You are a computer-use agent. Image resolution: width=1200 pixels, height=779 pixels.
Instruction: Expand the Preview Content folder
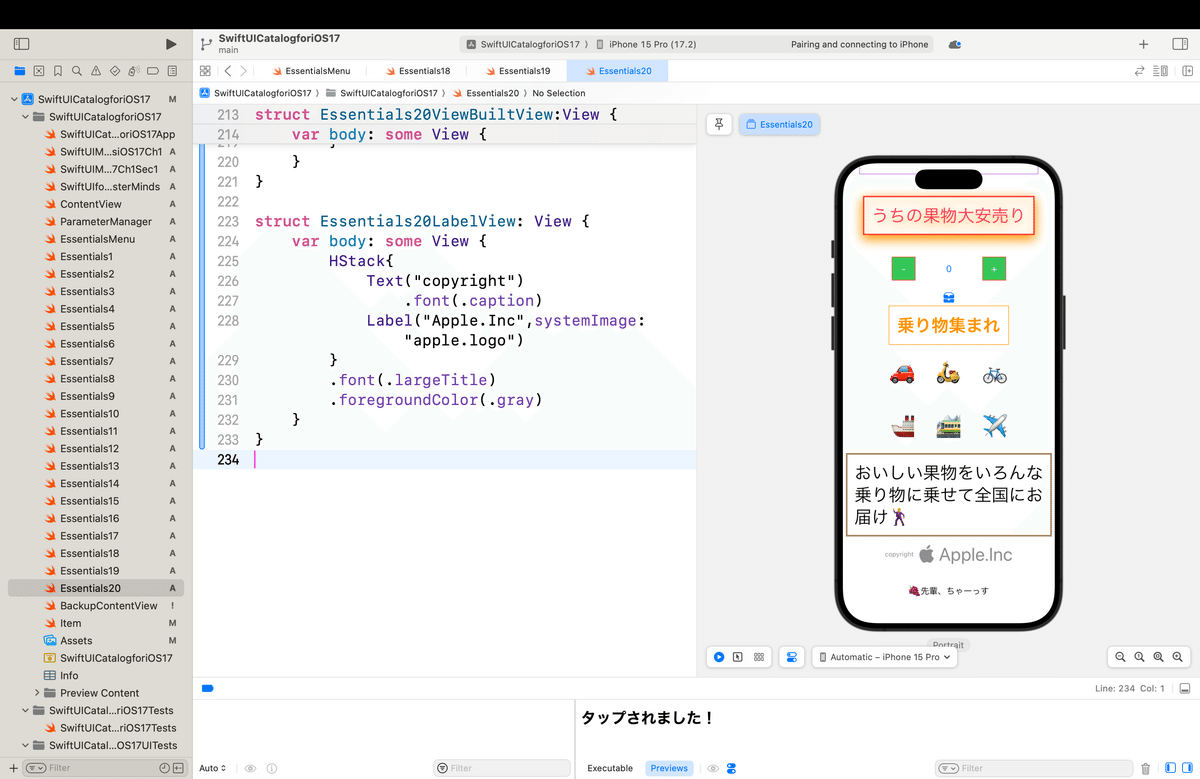point(37,693)
